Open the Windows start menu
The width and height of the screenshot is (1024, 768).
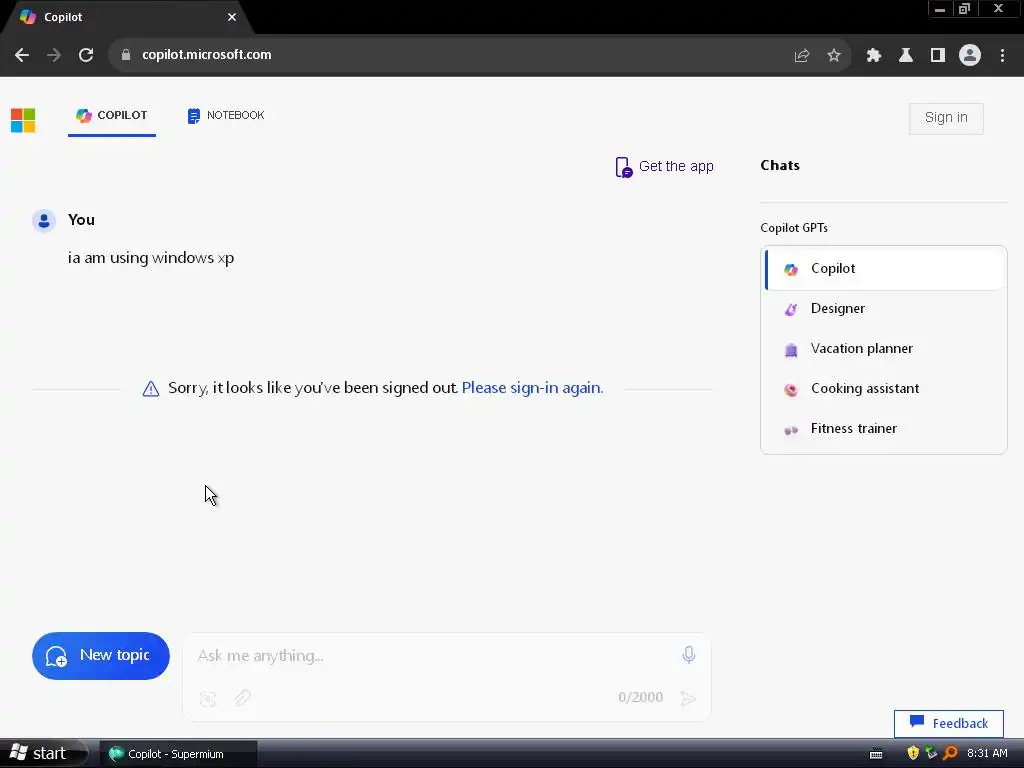pyautogui.click(x=41, y=754)
